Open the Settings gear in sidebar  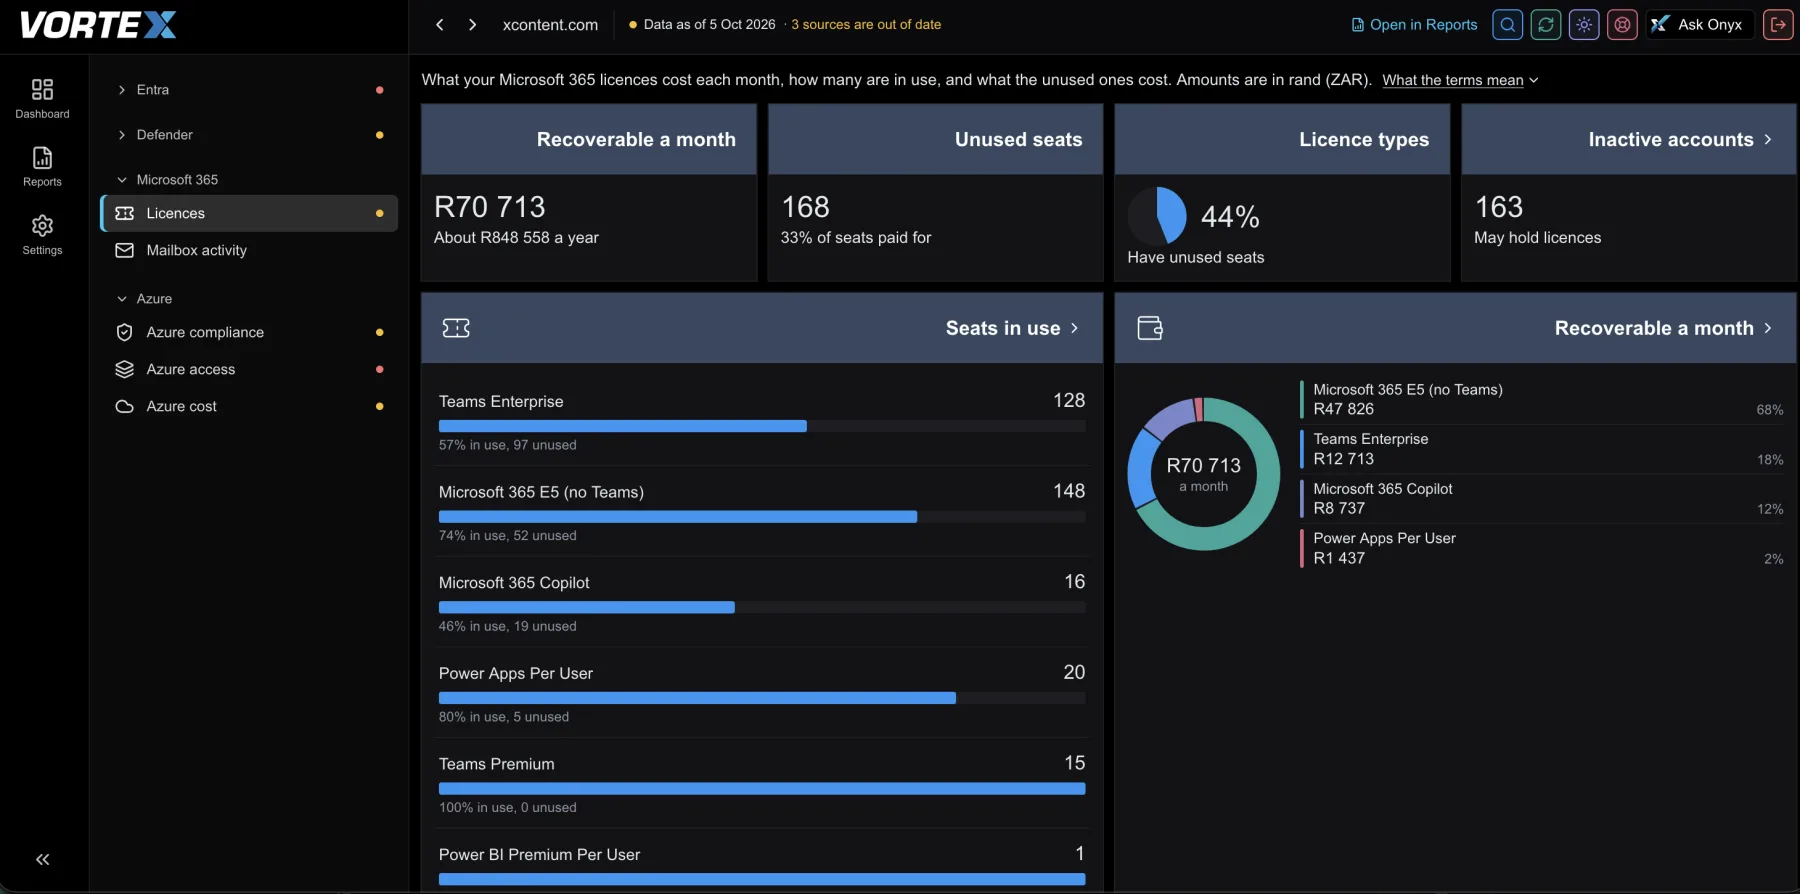[x=42, y=235]
